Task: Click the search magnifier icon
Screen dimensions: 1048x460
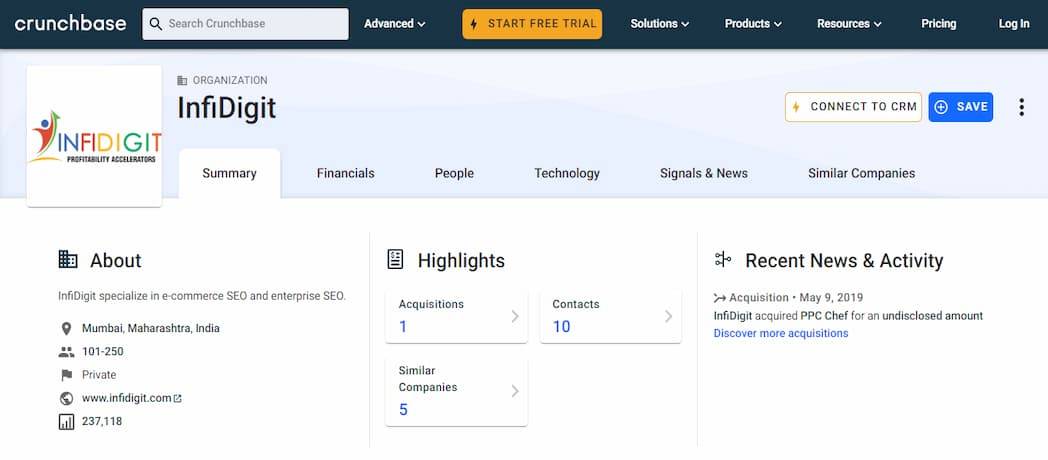Action: pos(156,24)
